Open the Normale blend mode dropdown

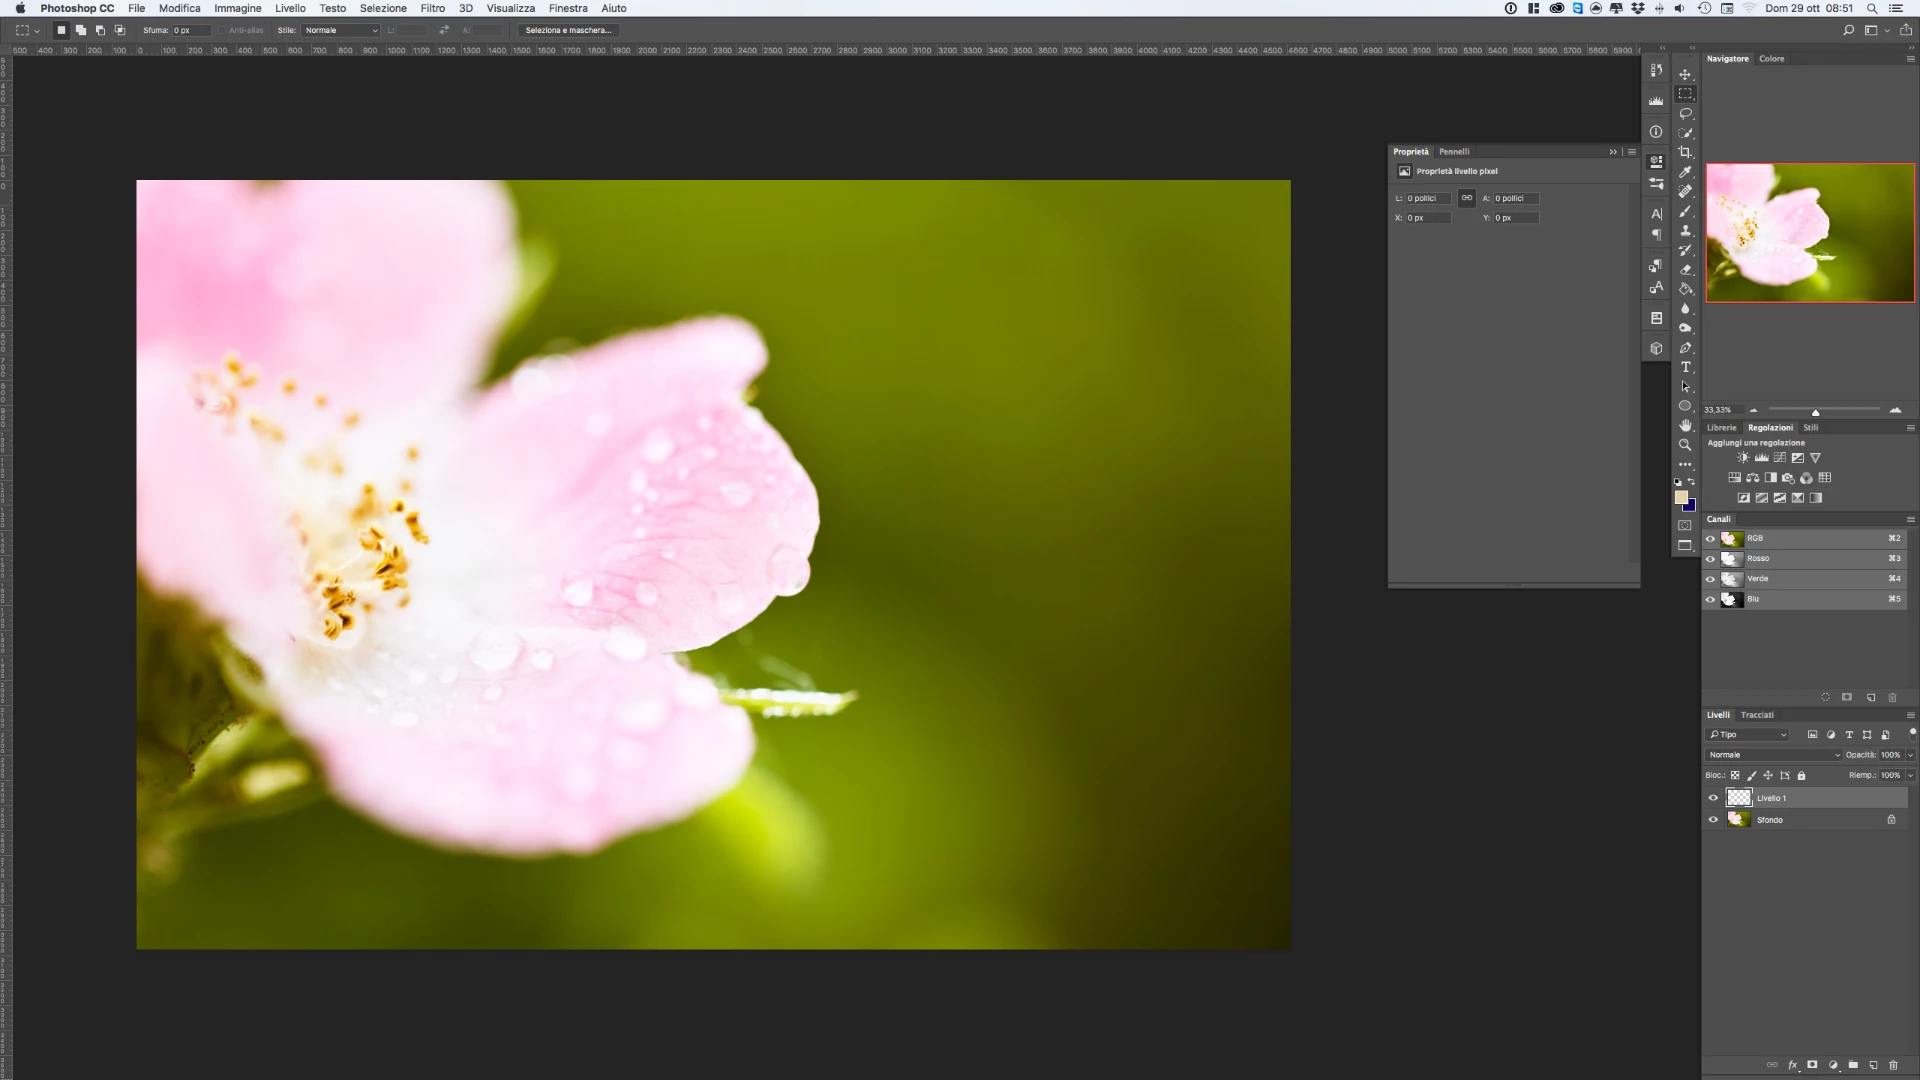click(x=1773, y=755)
